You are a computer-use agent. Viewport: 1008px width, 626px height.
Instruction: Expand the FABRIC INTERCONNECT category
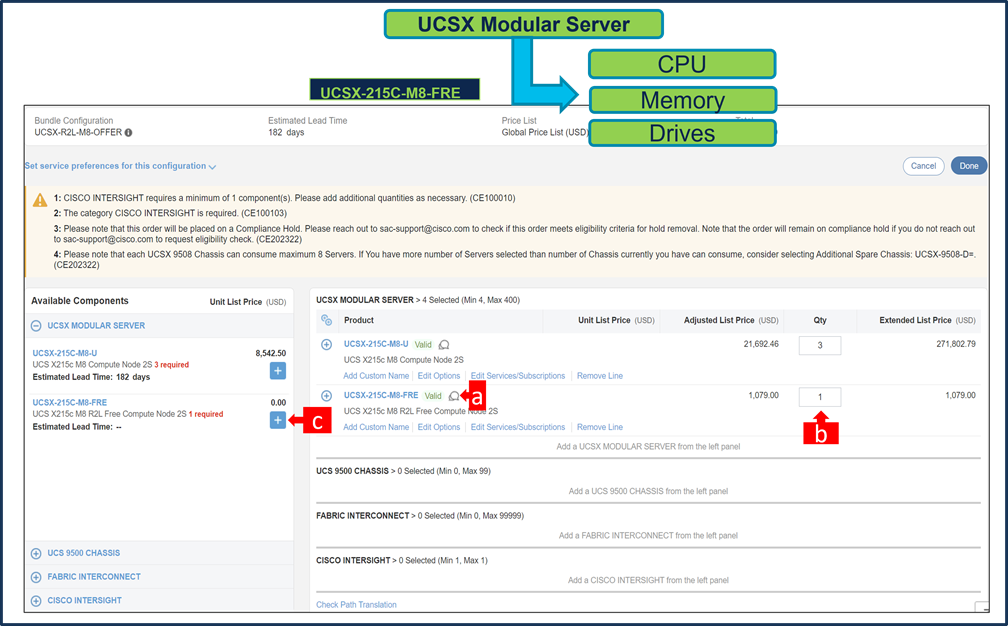click(x=37, y=577)
